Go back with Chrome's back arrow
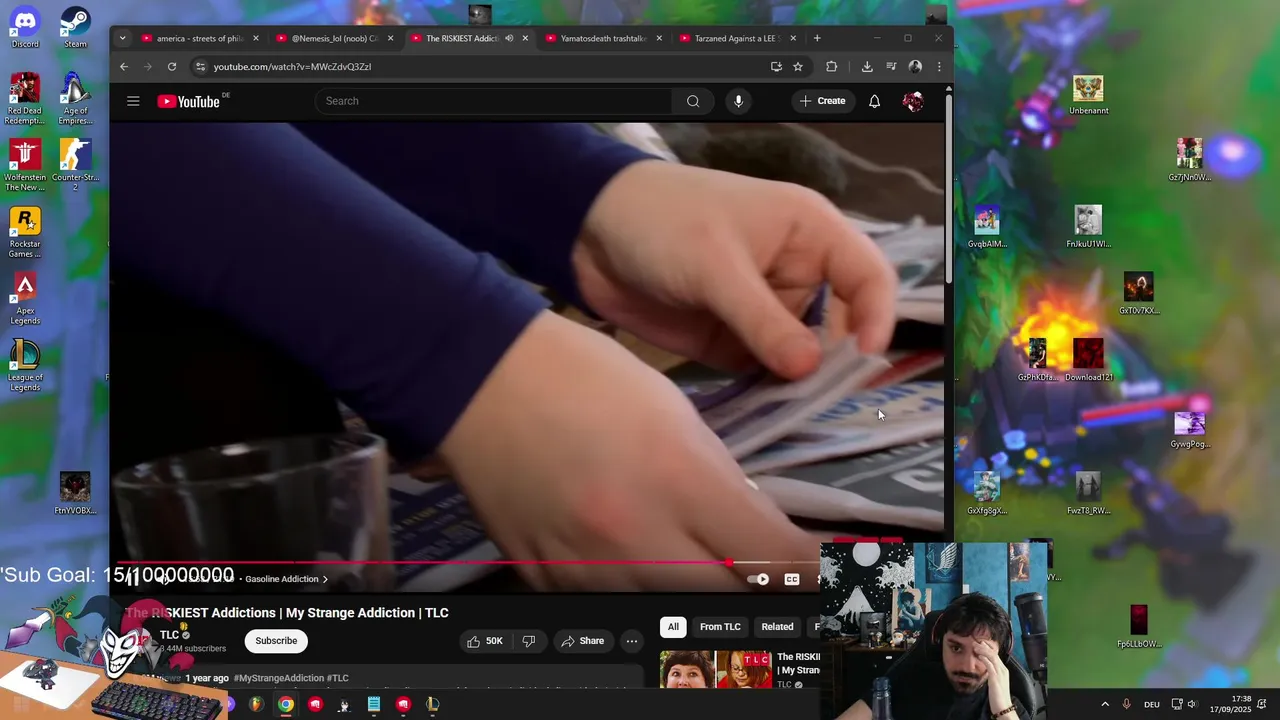The width and height of the screenshot is (1280, 720). 124,67
